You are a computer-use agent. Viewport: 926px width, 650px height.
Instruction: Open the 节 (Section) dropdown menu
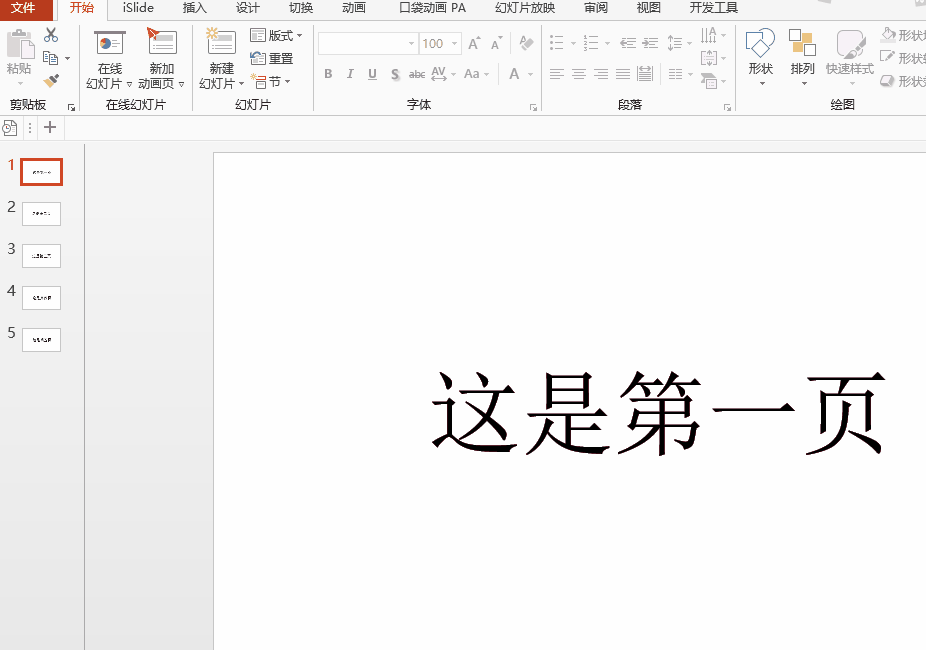tap(271, 82)
